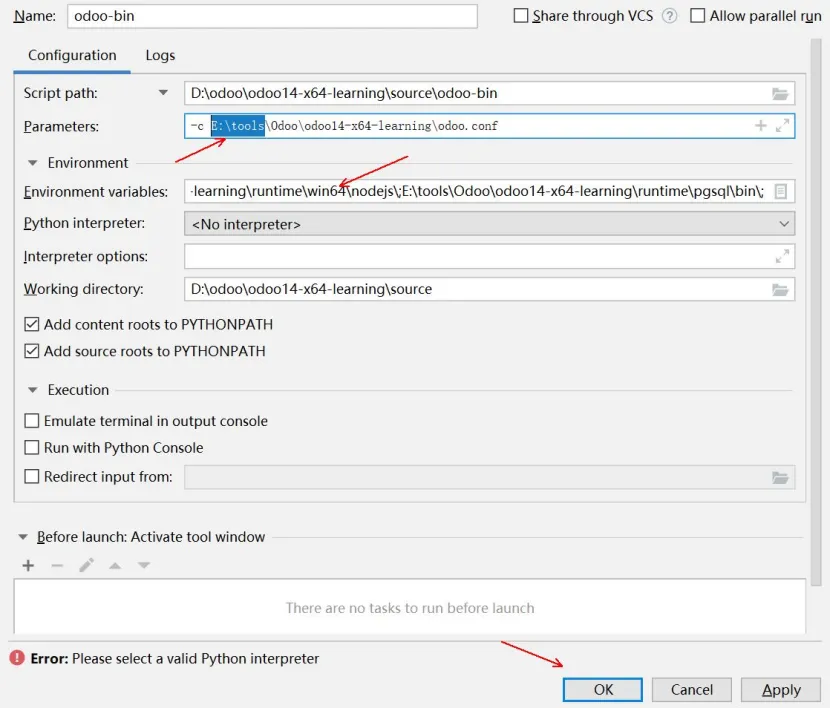830x708 pixels.
Task: Expand the Parameters field editor
Action: [782, 125]
